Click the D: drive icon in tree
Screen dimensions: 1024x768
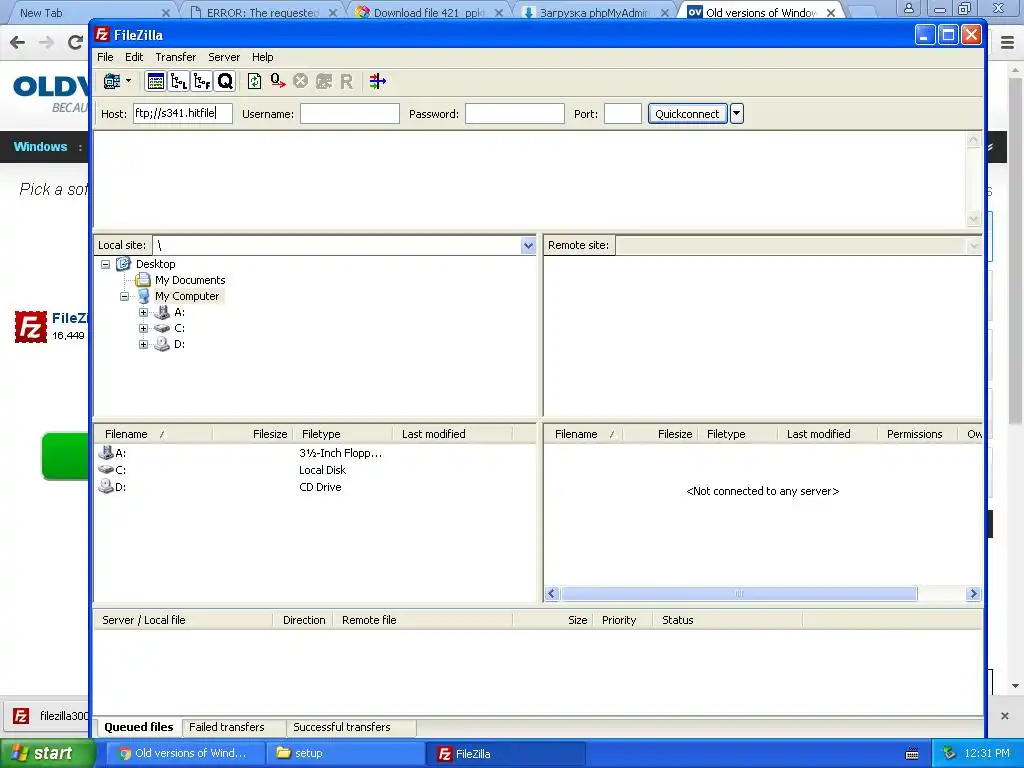tap(162, 344)
